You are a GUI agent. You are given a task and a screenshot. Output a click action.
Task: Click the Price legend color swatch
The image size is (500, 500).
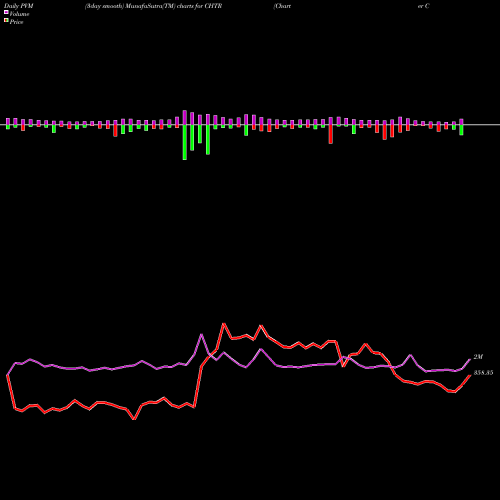[x=6, y=21]
